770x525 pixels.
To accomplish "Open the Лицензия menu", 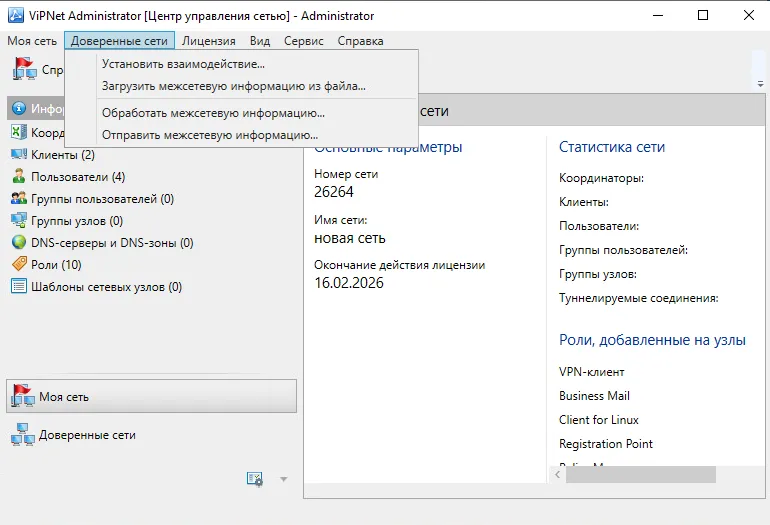I will point(209,41).
